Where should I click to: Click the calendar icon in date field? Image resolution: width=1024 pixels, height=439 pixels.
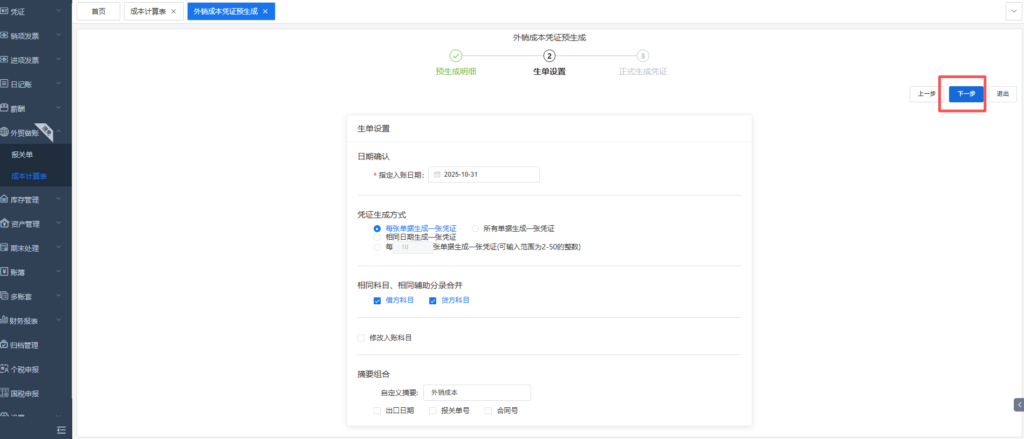pos(437,175)
